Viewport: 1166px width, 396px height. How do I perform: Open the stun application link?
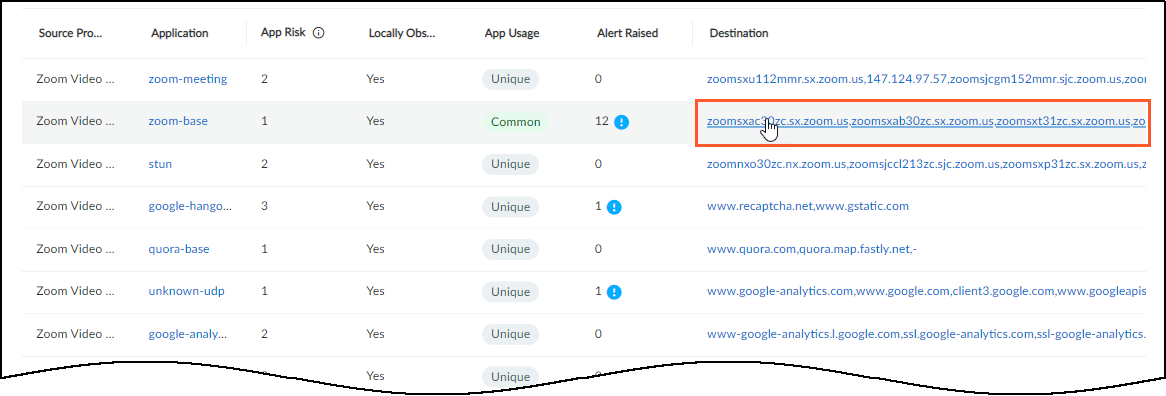click(x=160, y=164)
